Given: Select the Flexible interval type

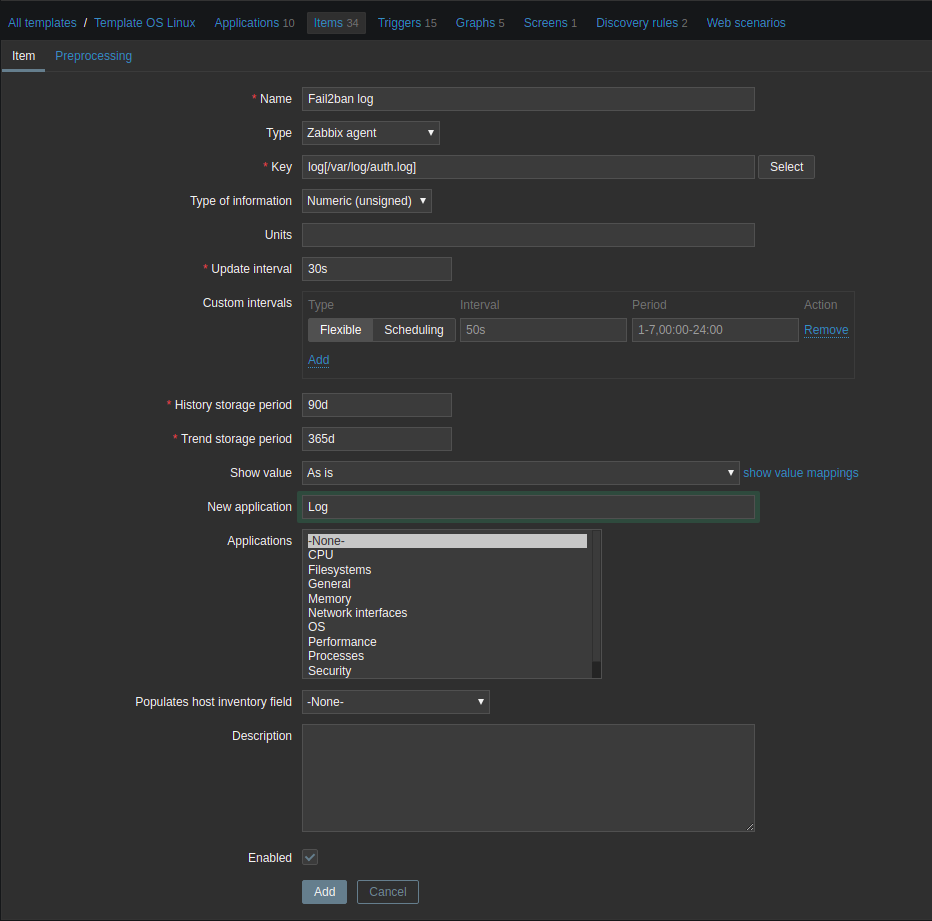Looking at the screenshot, I should [340, 330].
